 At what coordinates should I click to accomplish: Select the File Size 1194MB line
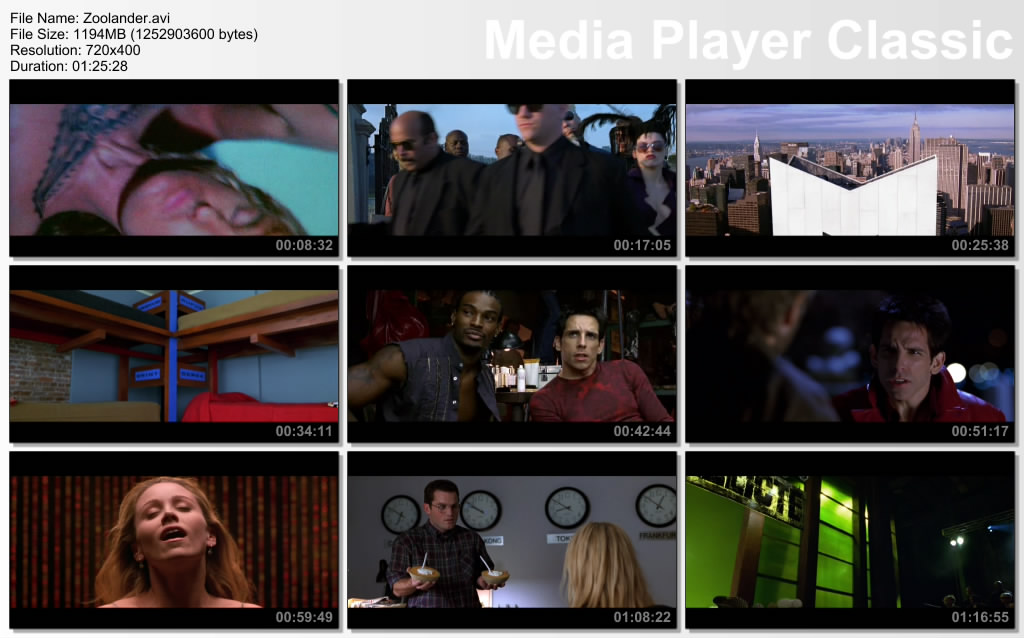(134, 34)
